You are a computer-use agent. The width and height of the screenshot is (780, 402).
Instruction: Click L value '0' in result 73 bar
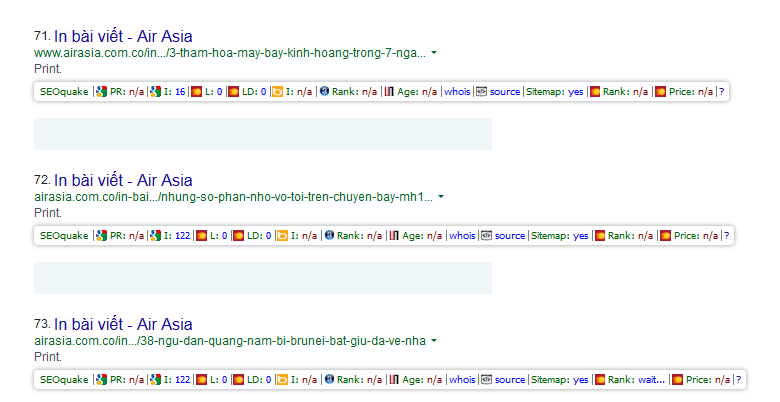[x=224, y=380]
